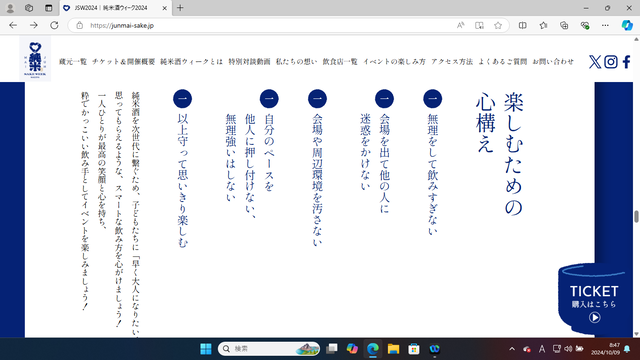Open a new browser tab
This screenshot has height=360, width=640.
(x=180, y=8)
